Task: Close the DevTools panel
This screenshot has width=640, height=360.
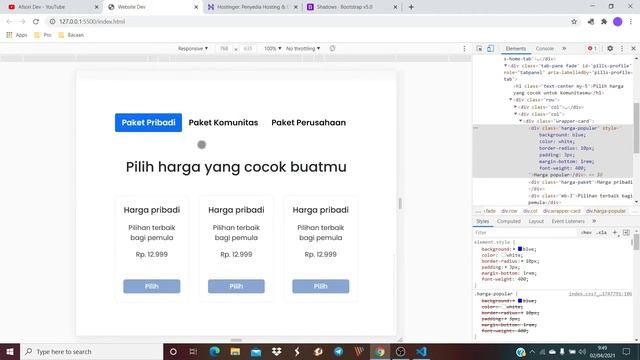Action: pos(633,48)
